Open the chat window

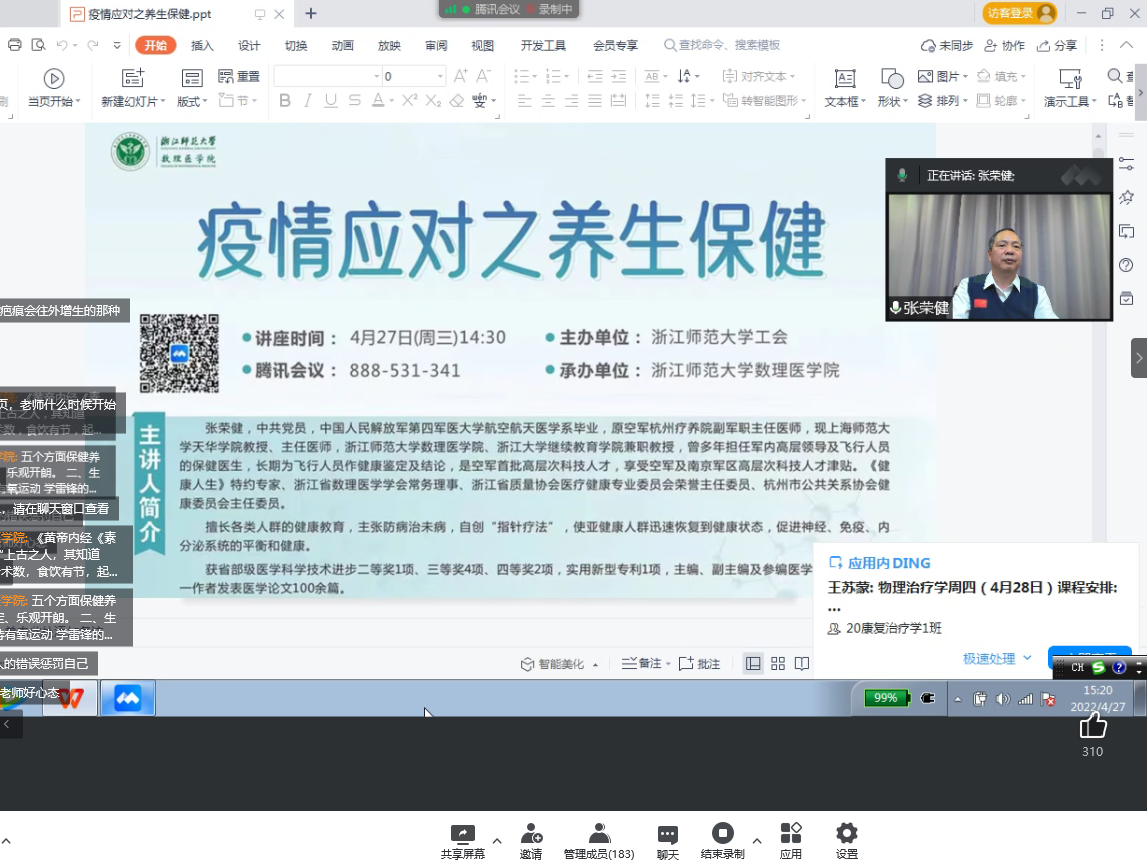tap(667, 834)
